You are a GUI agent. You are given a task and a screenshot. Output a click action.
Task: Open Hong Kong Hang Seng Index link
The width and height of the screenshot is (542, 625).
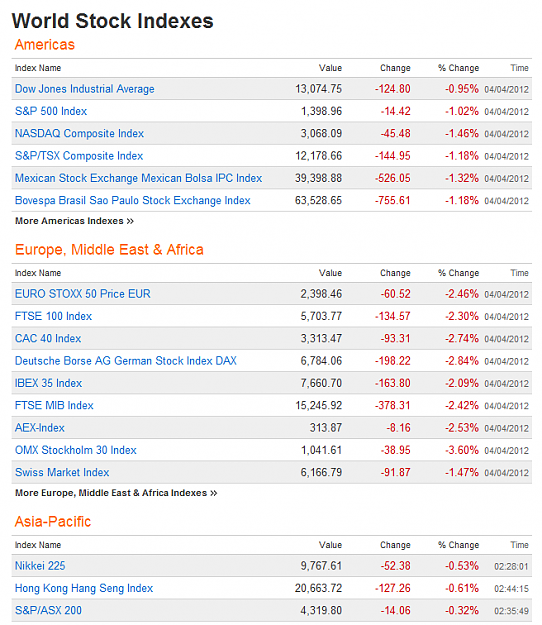(84, 588)
